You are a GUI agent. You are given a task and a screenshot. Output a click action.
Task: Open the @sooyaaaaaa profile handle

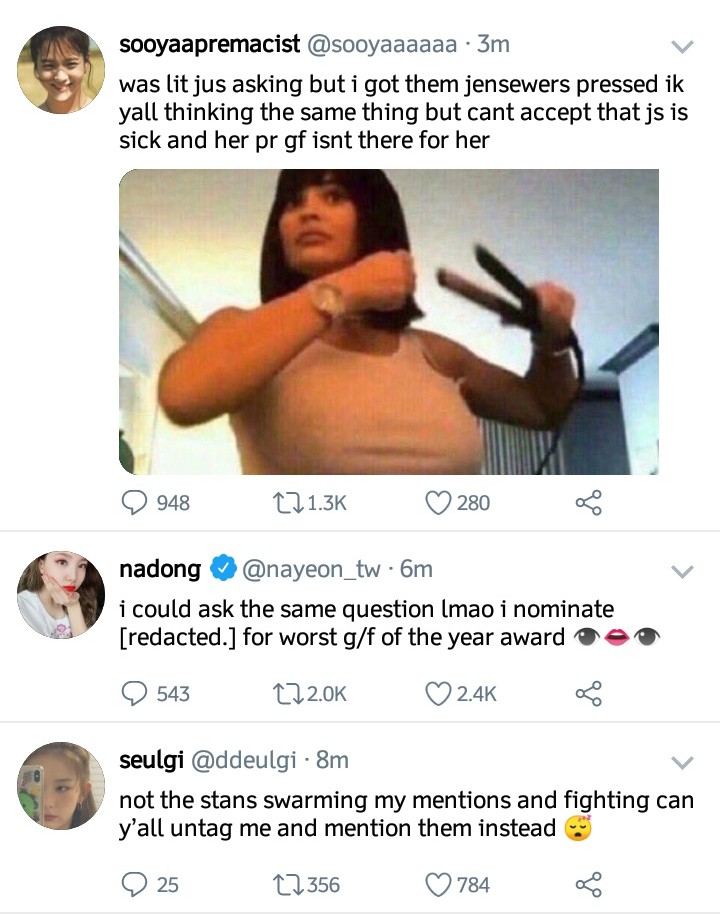[x=382, y=44]
